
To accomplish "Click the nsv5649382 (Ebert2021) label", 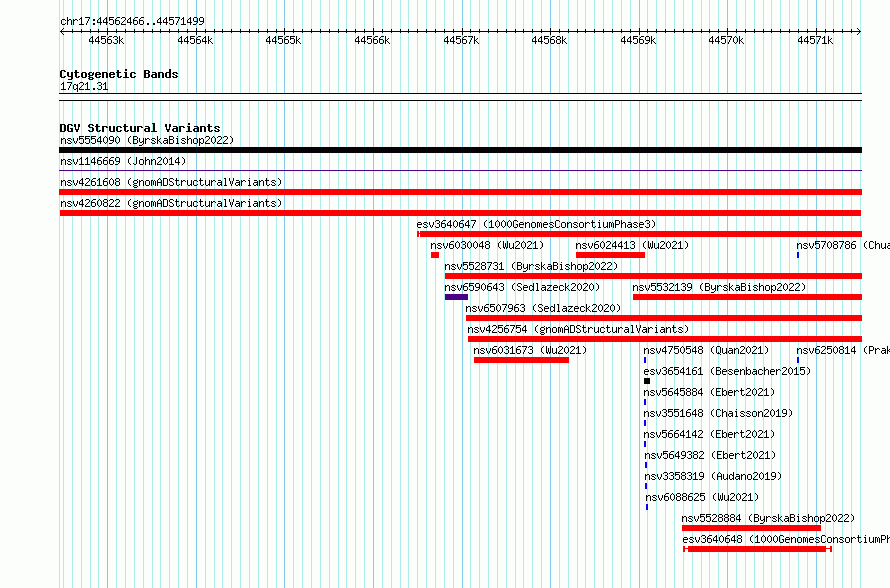I will coord(710,455).
